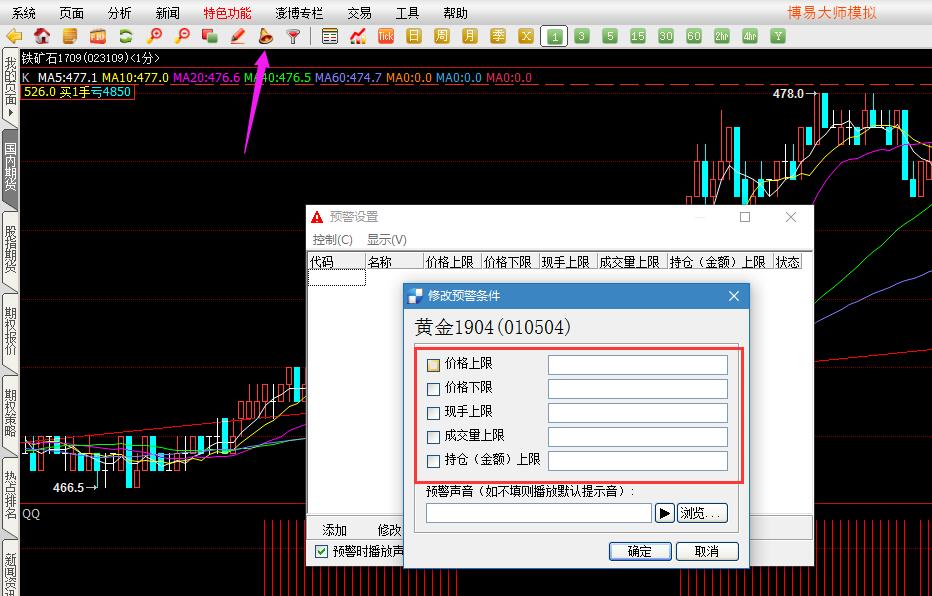The height and width of the screenshot is (596, 932).
Task: Open the 控制(C) menu in the alert window
Action: 332,239
